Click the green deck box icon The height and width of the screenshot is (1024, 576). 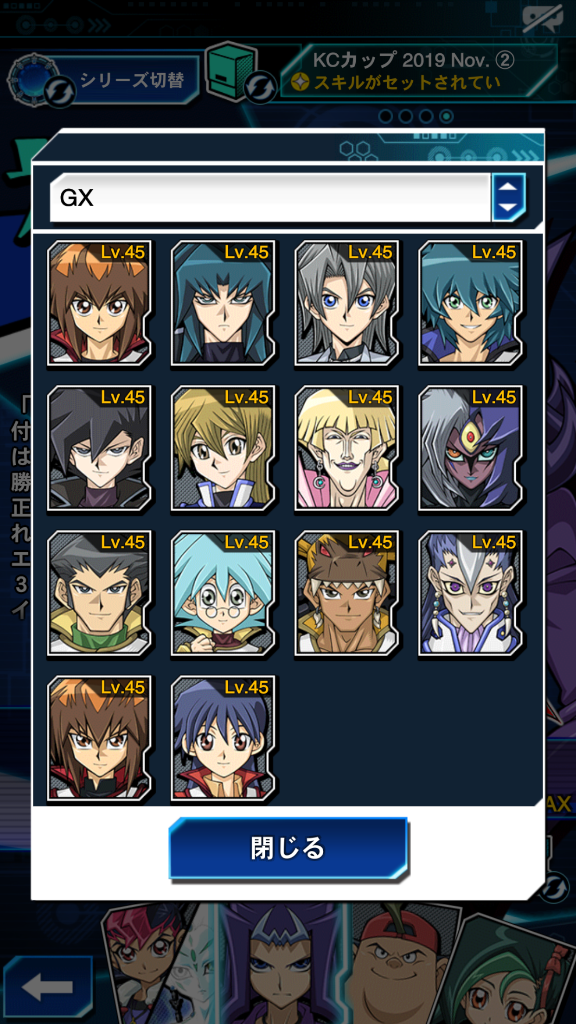pos(227,72)
